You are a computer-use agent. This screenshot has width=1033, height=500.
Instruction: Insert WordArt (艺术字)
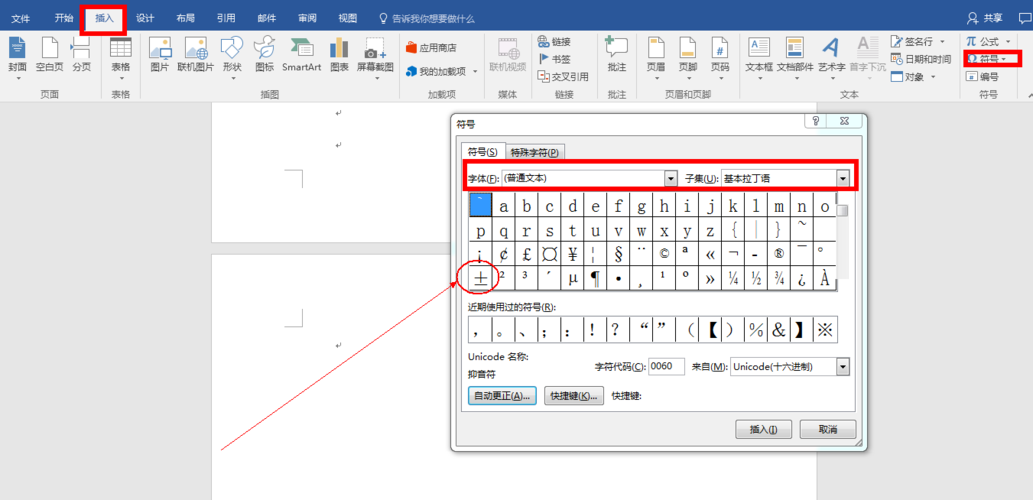point(830,52)
